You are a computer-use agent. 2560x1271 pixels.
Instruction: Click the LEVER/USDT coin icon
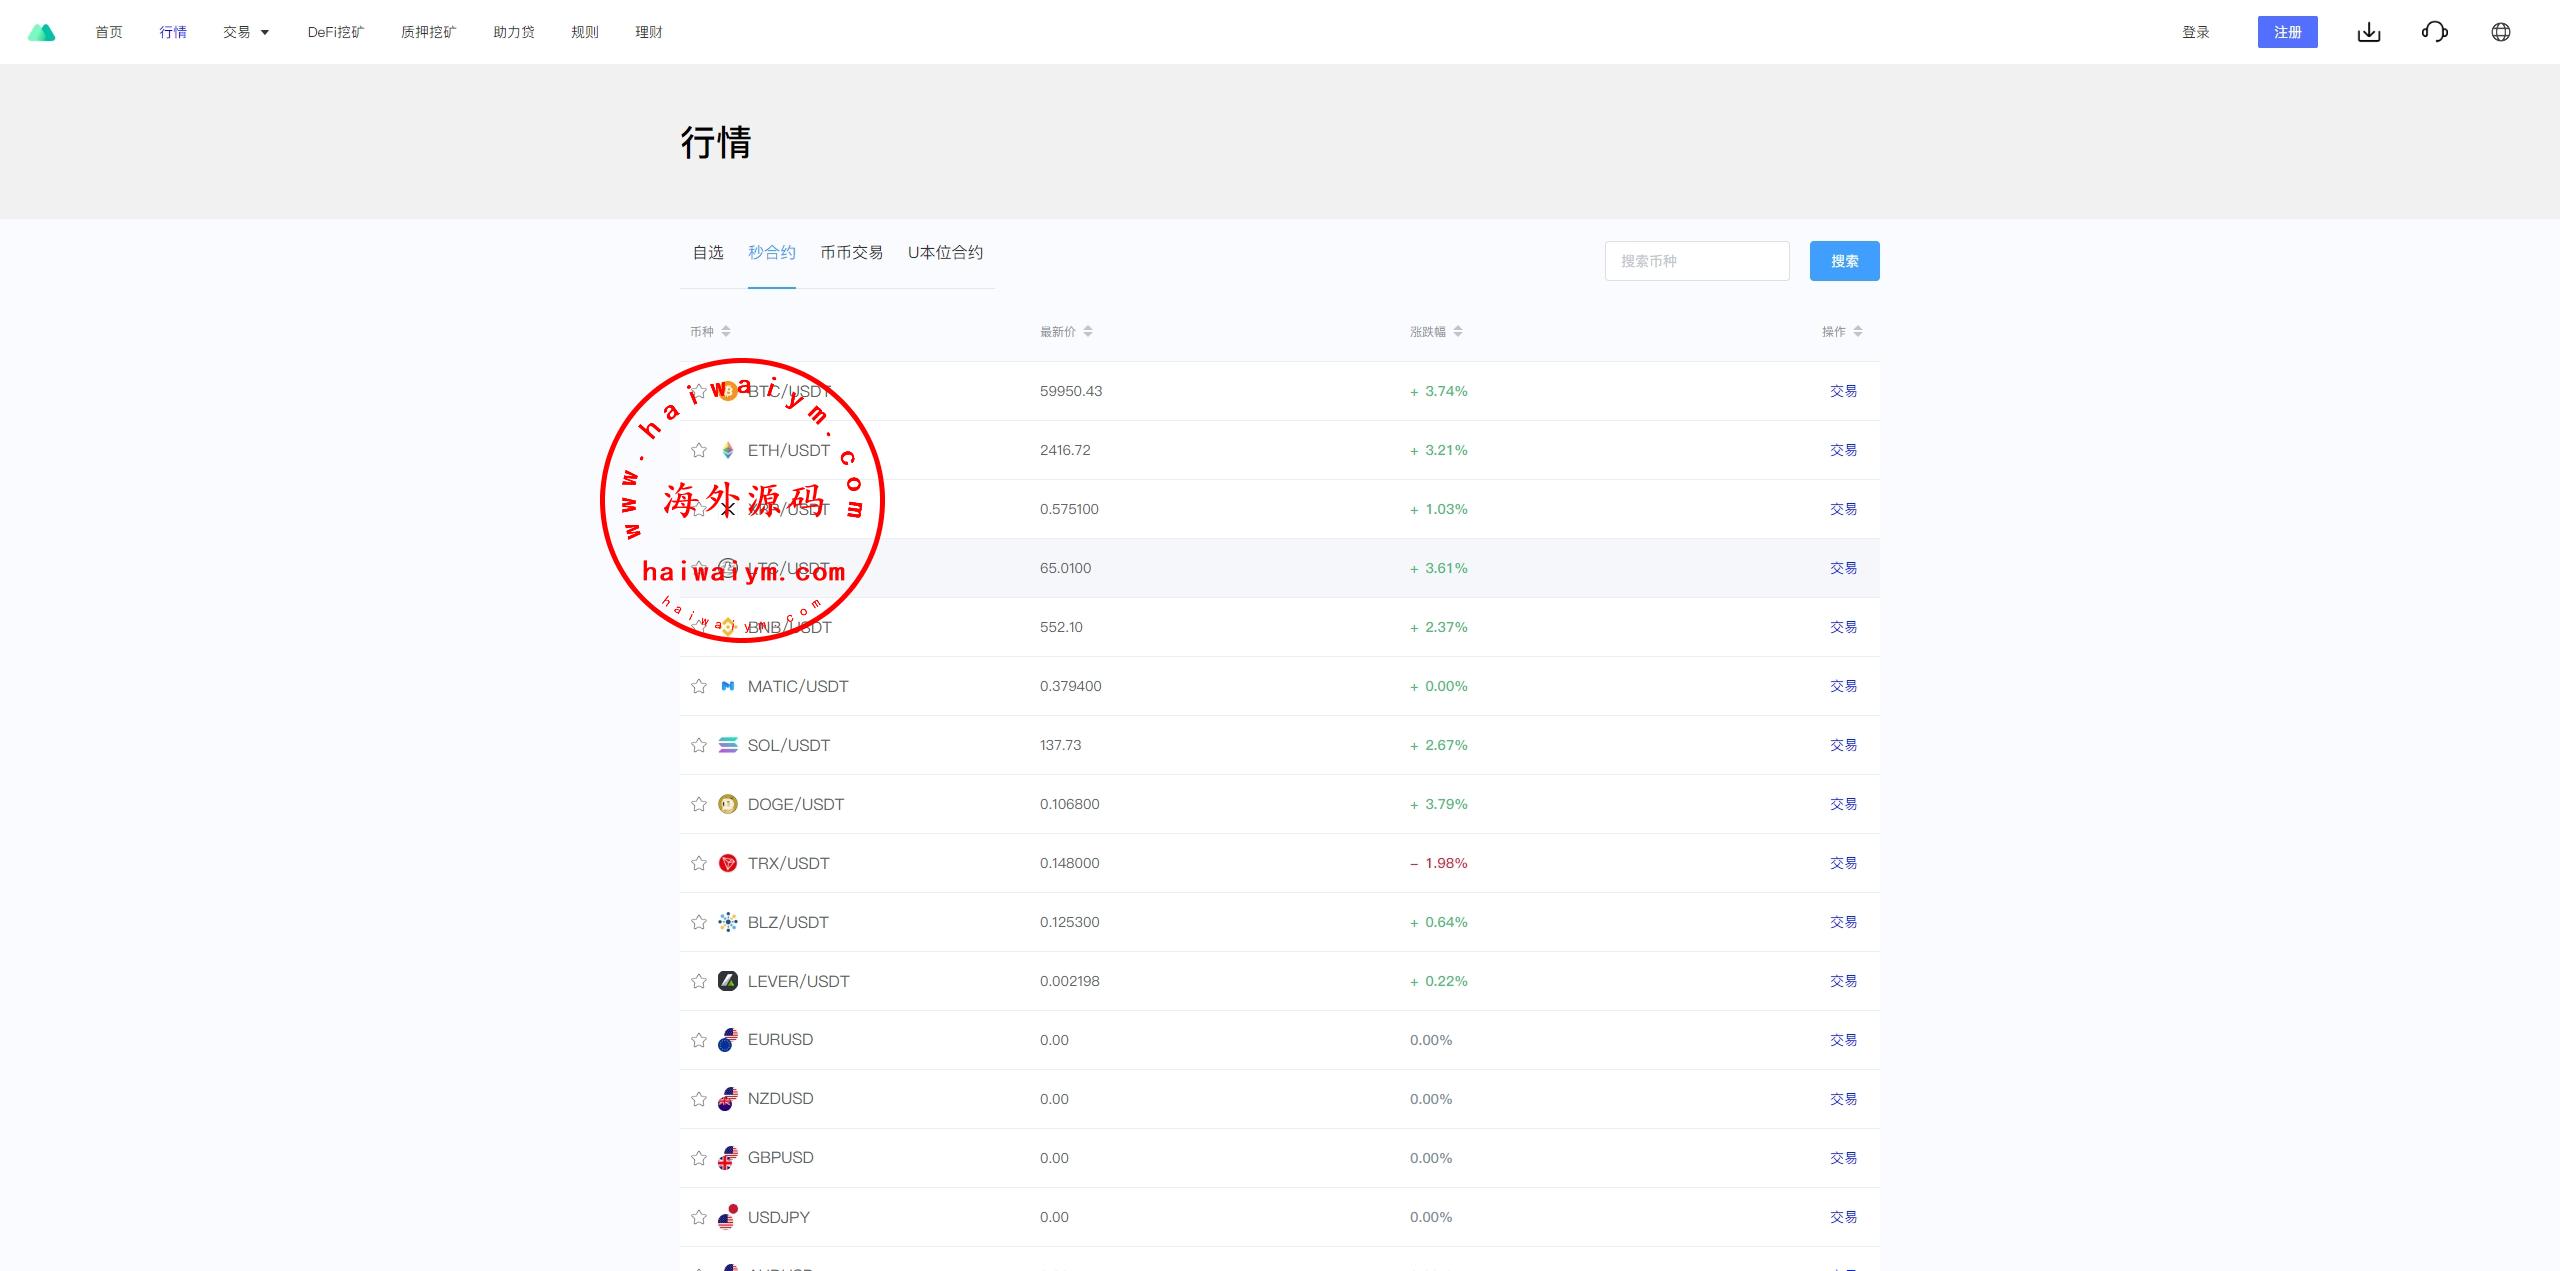(728, 981)
